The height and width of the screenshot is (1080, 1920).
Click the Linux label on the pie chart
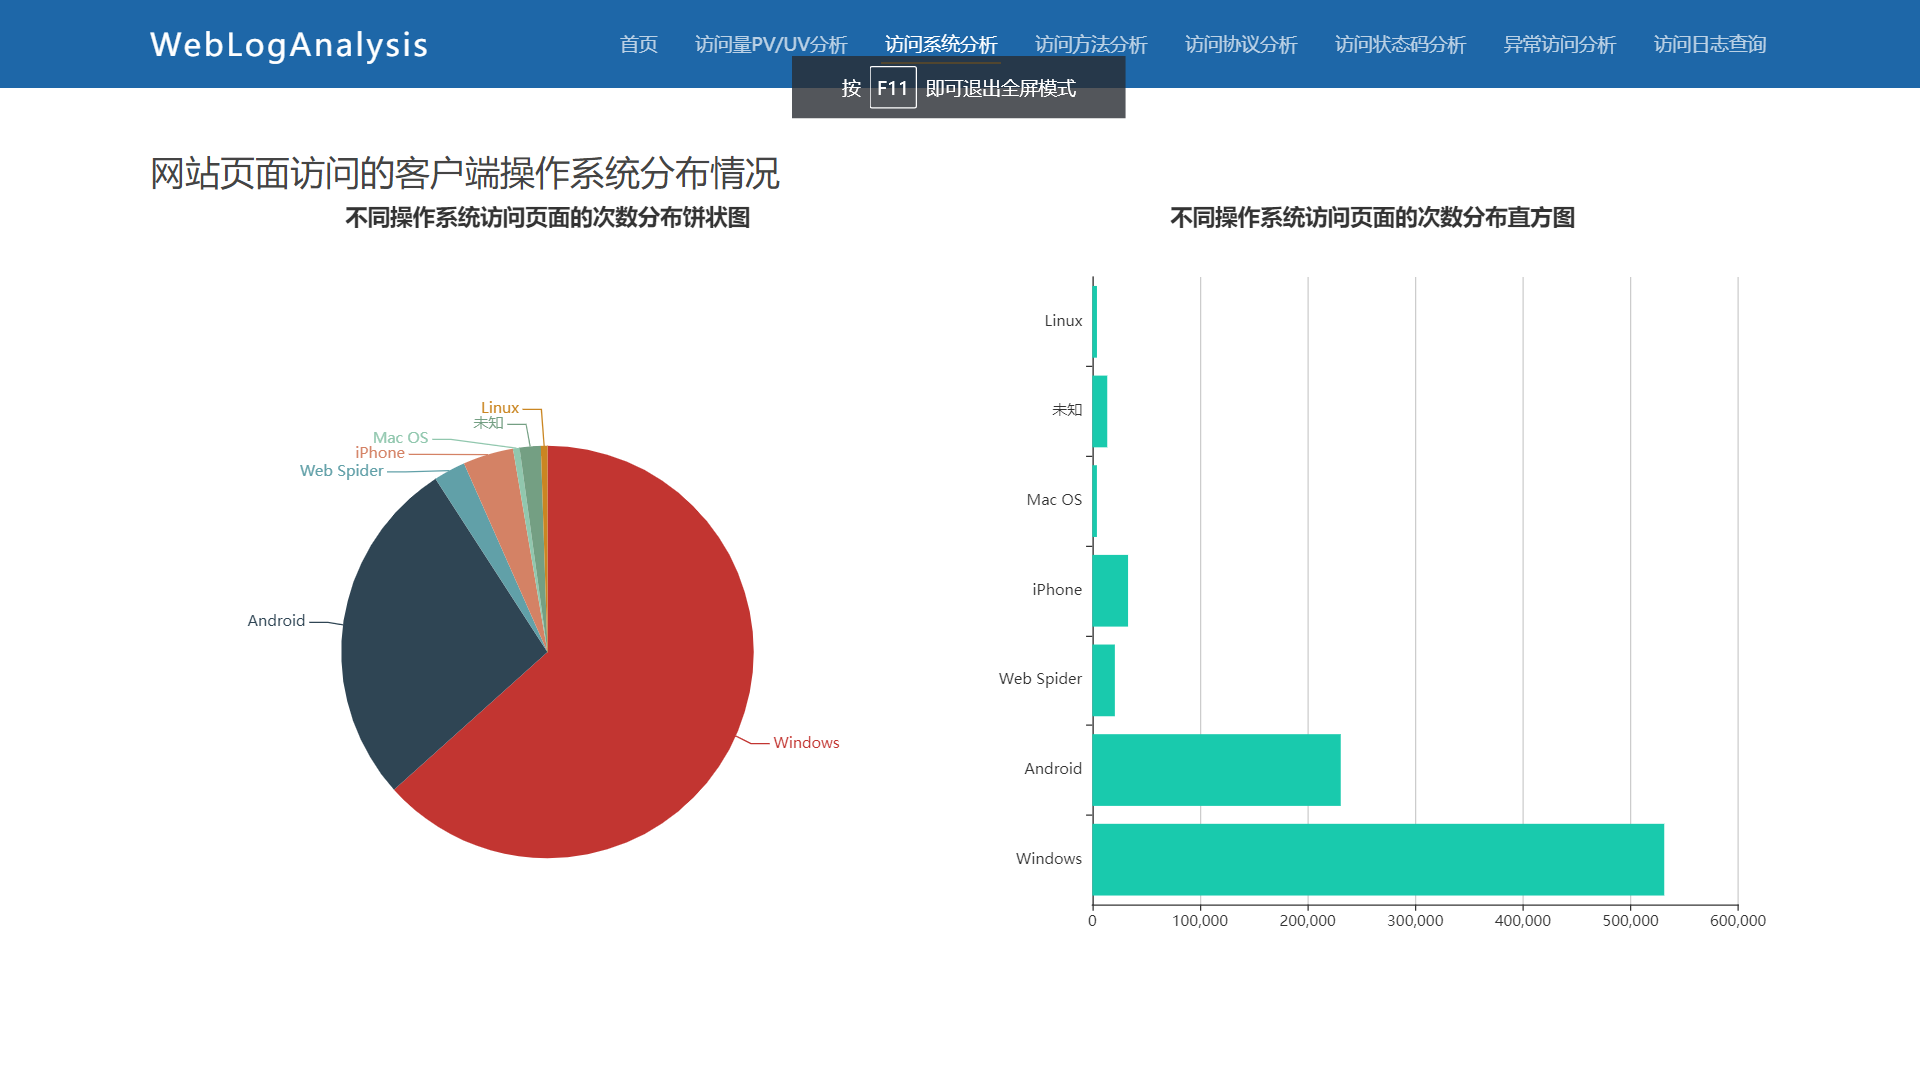pyautogui.click(x=499, y=408)
